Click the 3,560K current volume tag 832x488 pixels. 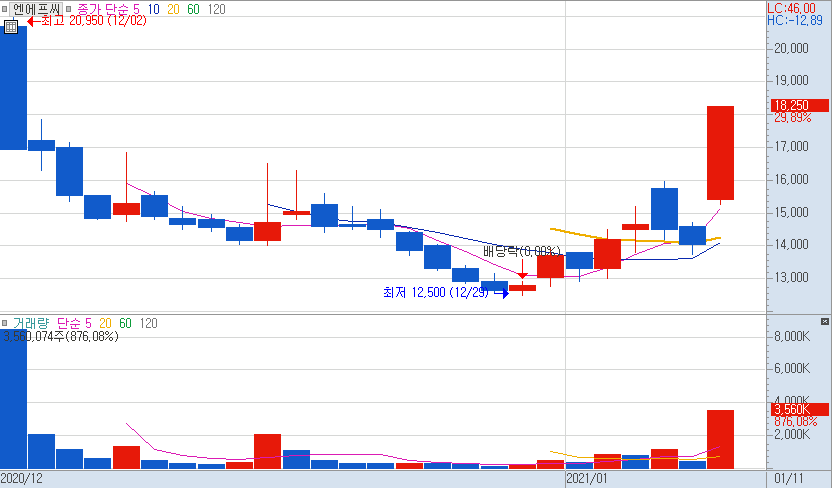799,409
